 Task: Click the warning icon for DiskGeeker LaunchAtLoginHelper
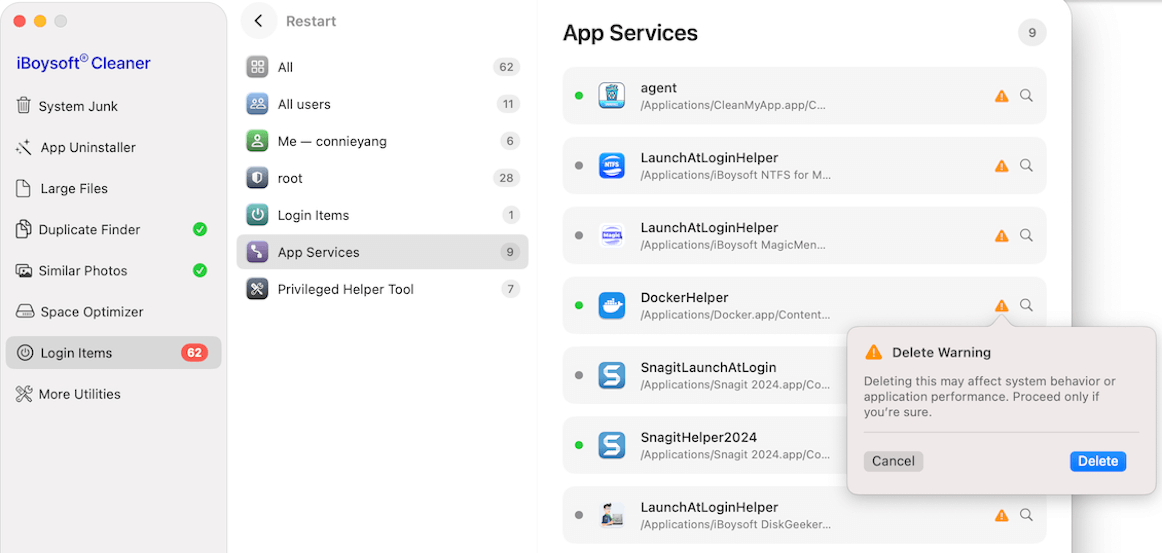(x=1001, y=516)
